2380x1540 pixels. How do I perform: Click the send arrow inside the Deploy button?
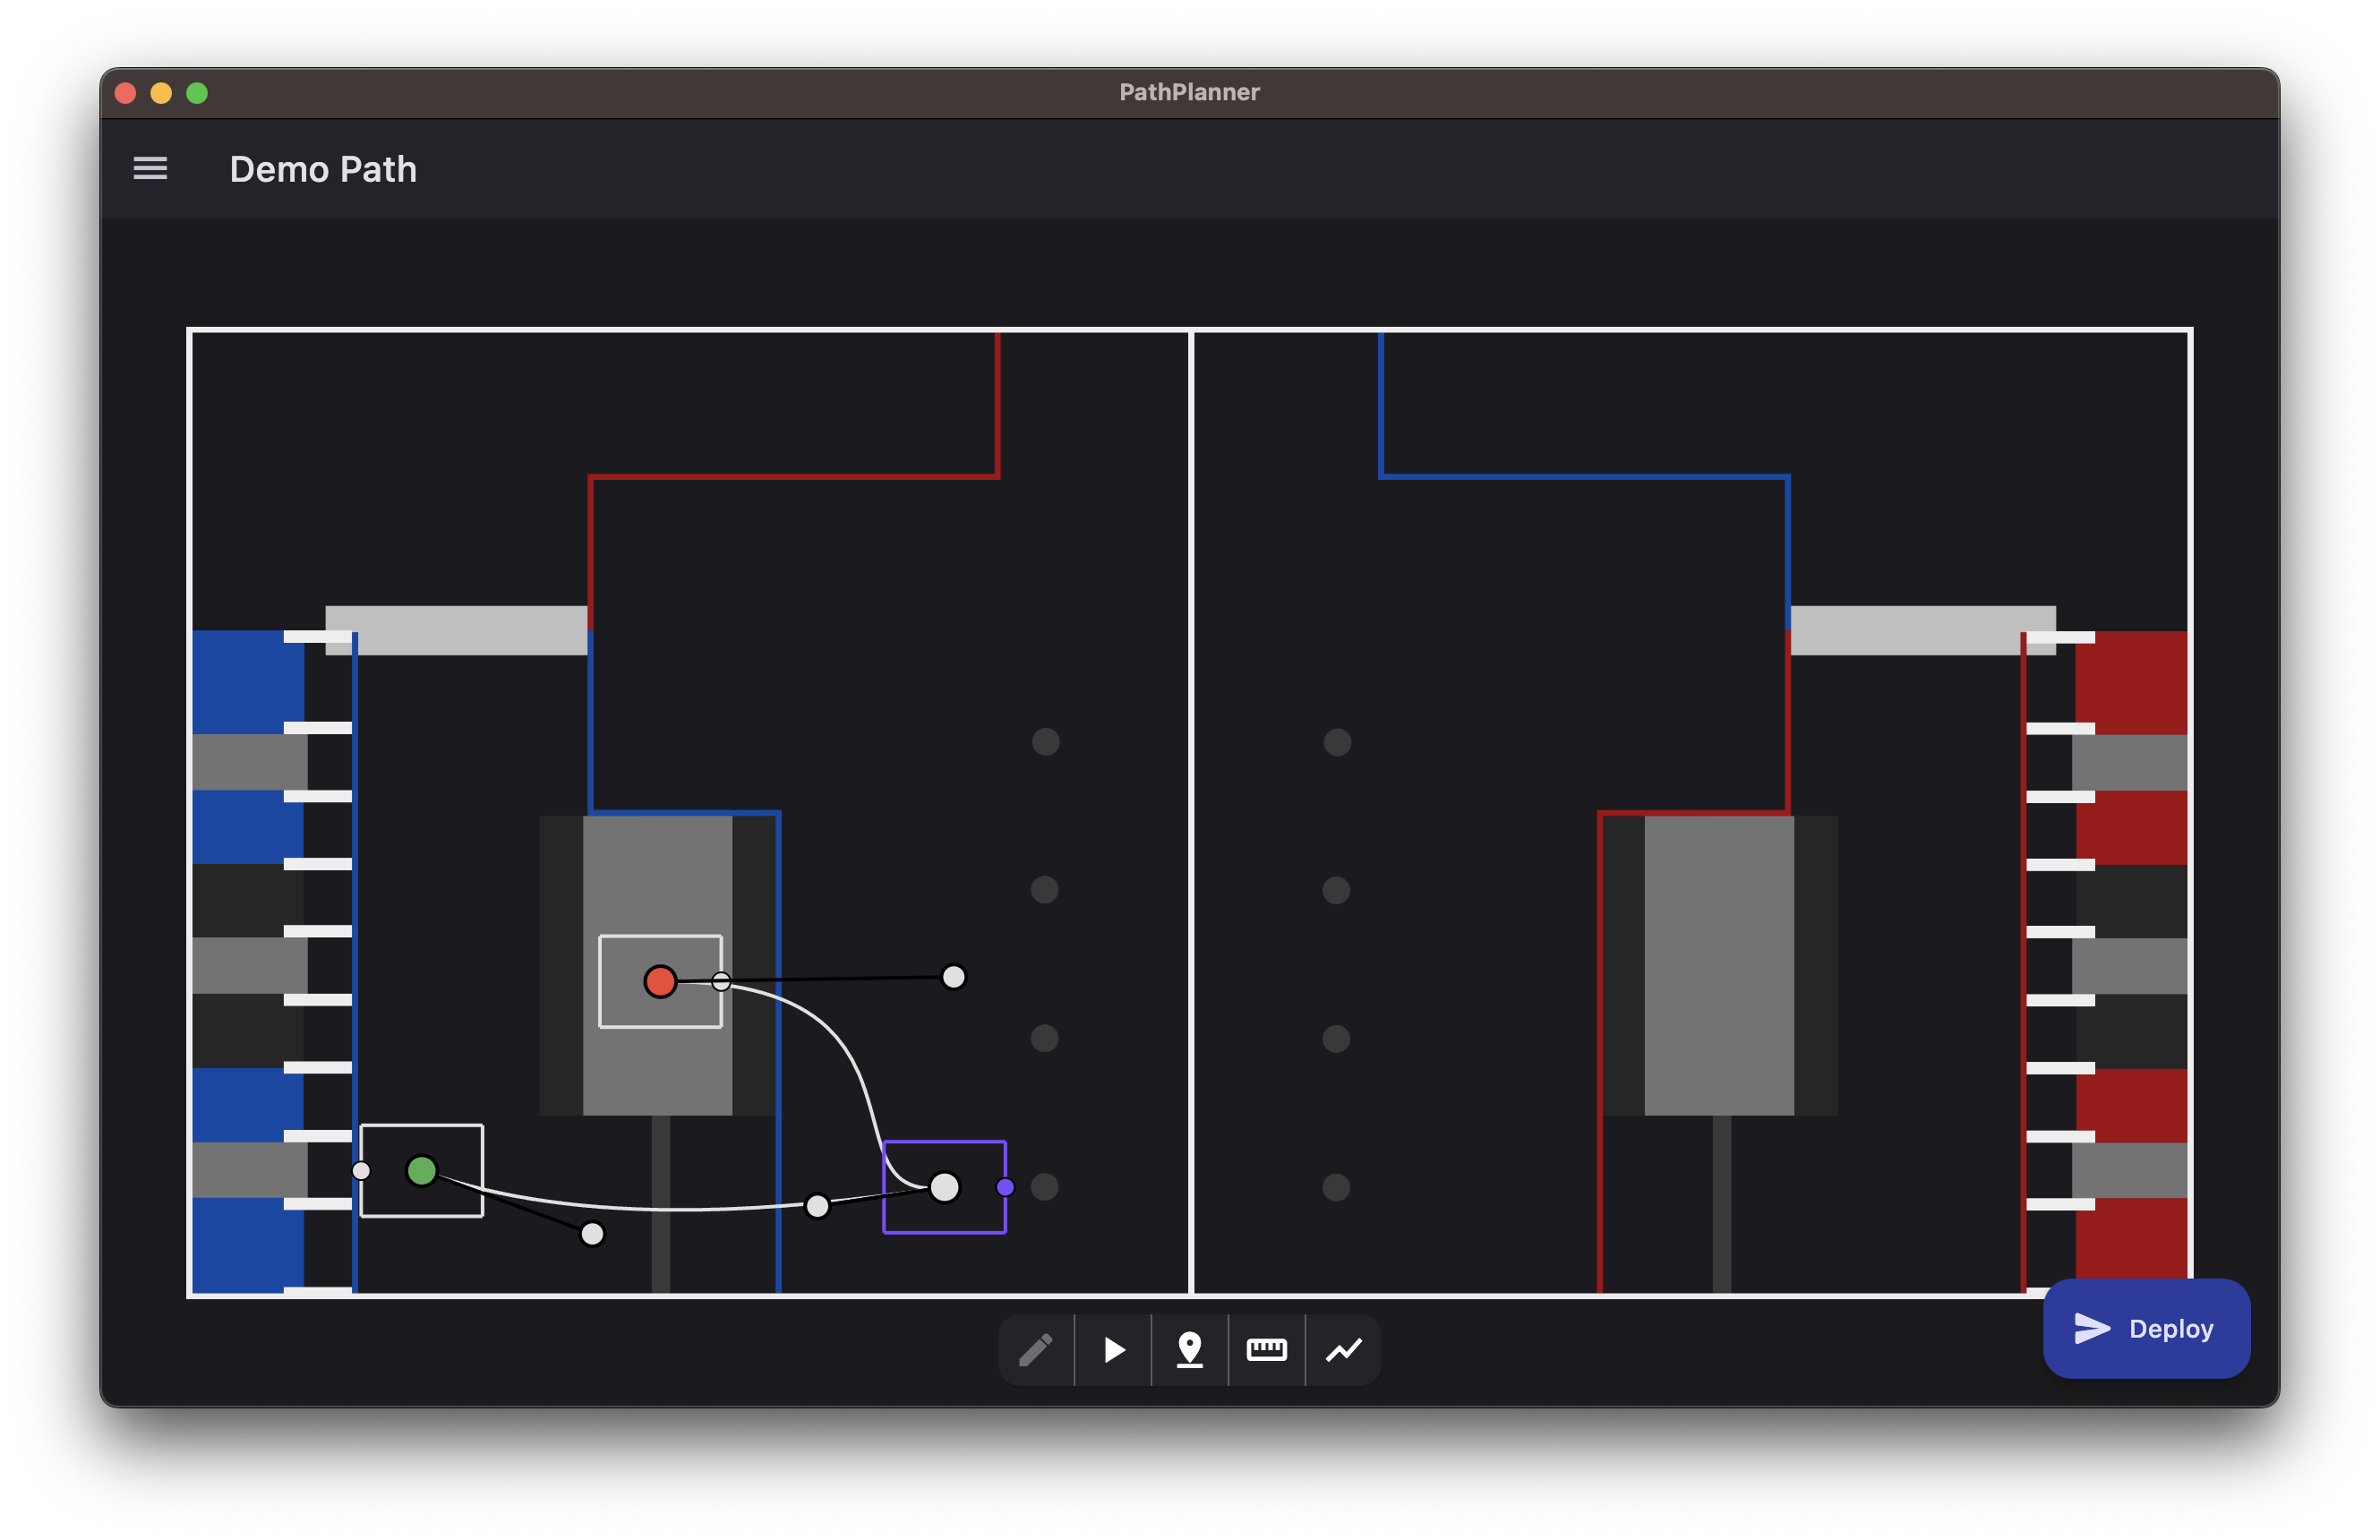point(2090,1329)
